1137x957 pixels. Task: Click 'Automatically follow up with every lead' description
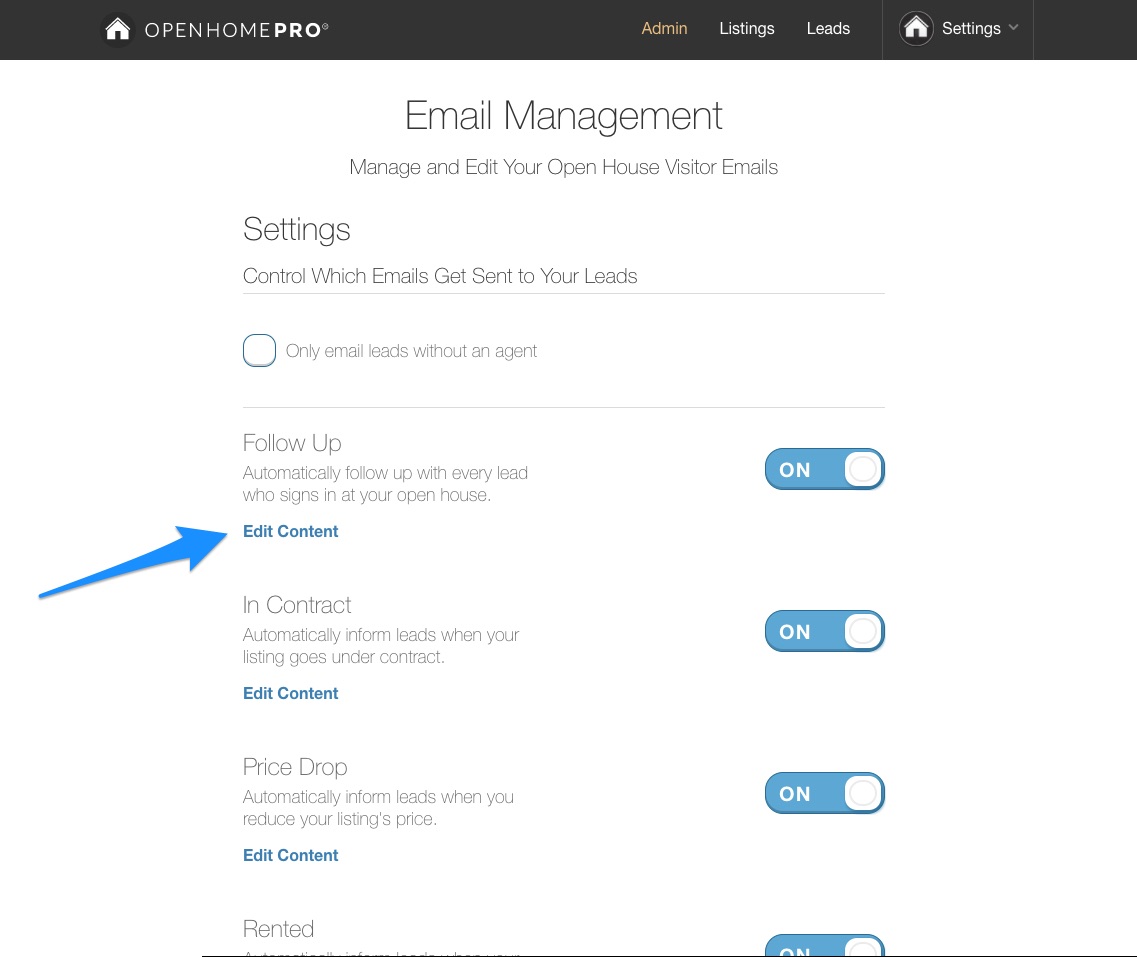click(385, 484)
